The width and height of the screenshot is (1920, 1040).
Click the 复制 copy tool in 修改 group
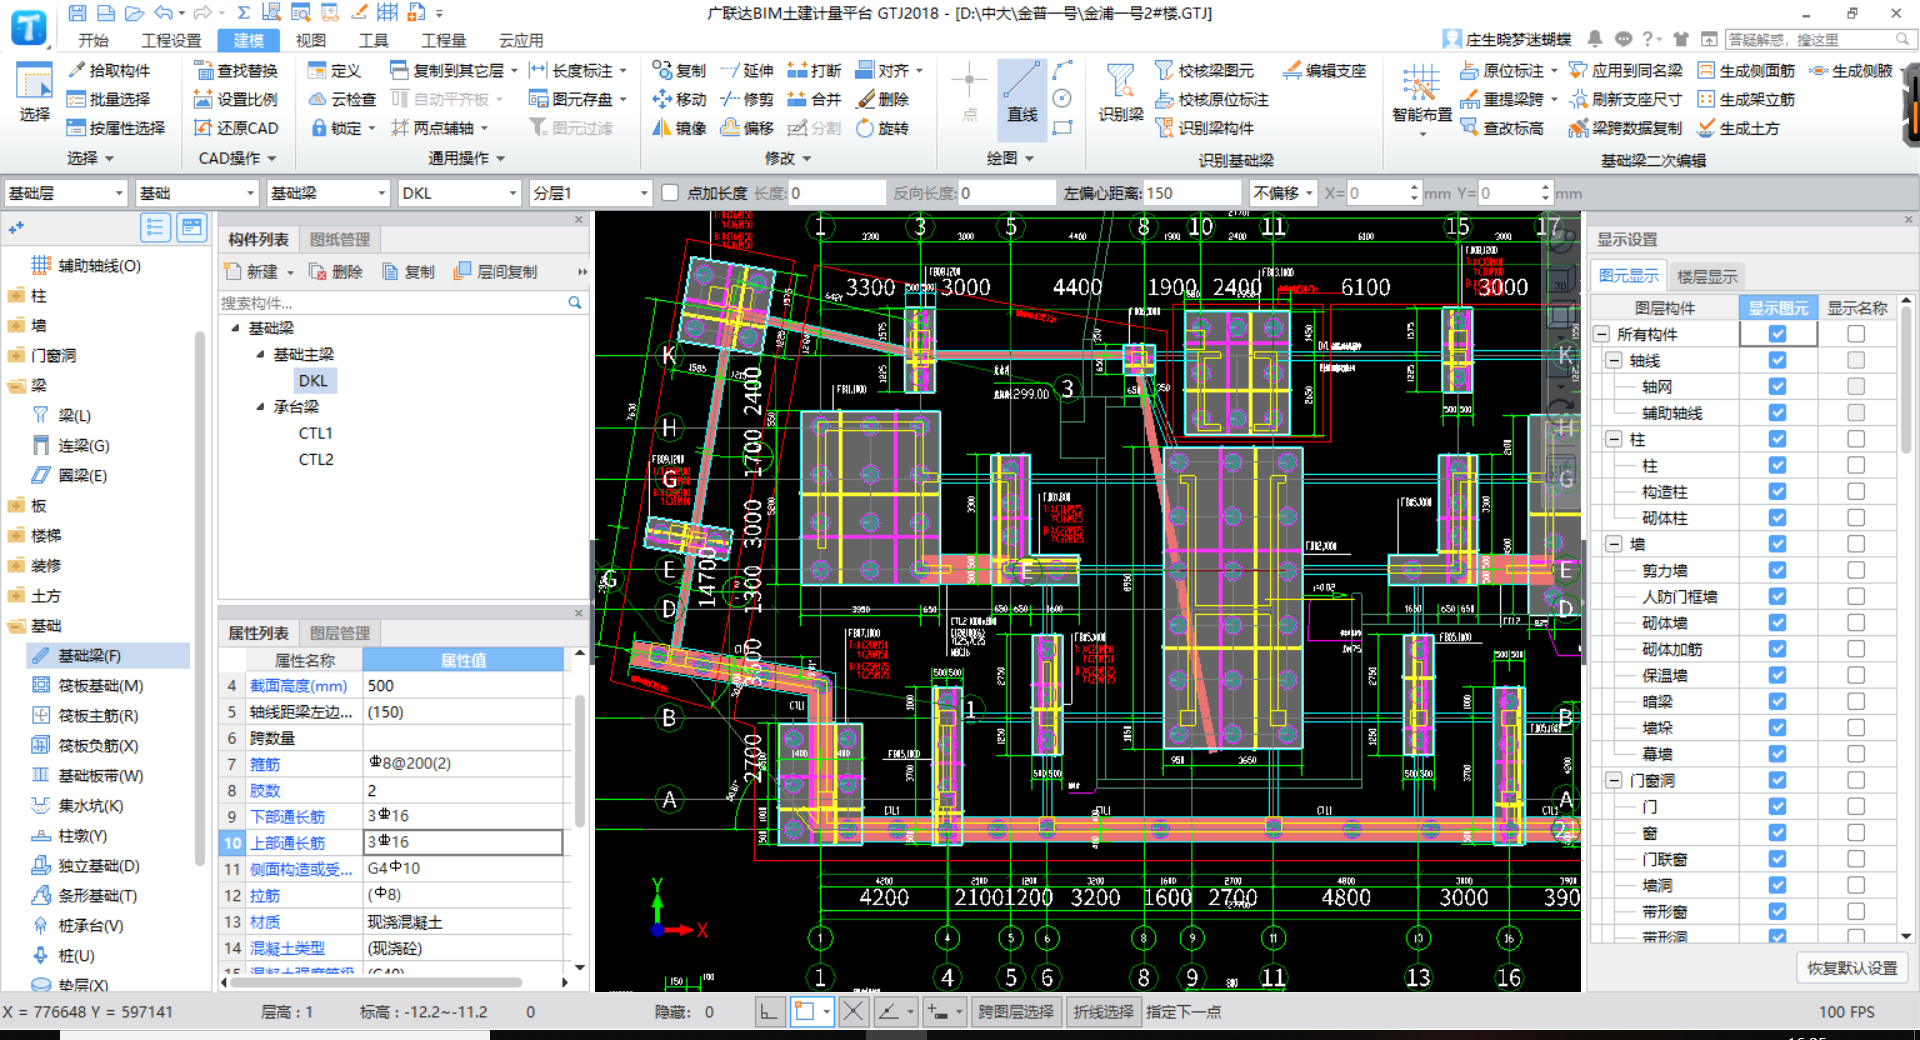(x=679, y=70)
